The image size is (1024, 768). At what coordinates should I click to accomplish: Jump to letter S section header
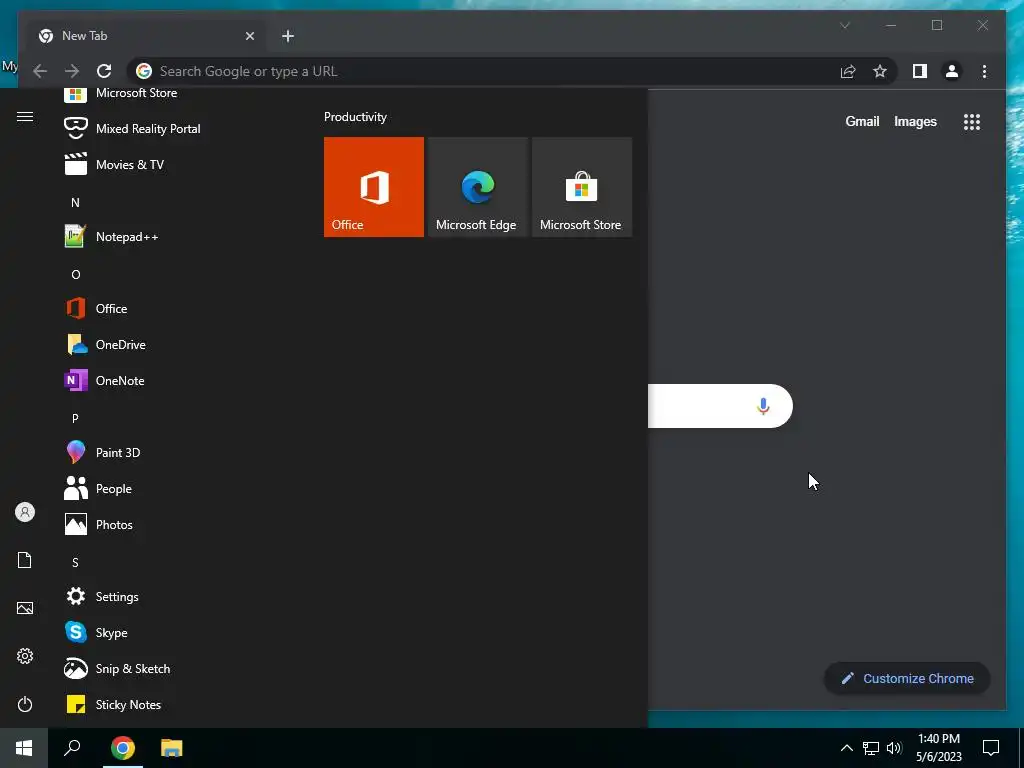[x=75, y=562]
